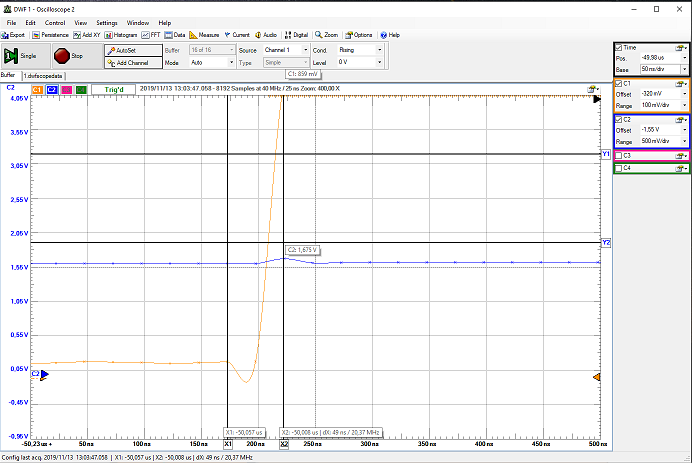
Task: Disable the C1 channel checkbox
Action: tap(619, 83)
